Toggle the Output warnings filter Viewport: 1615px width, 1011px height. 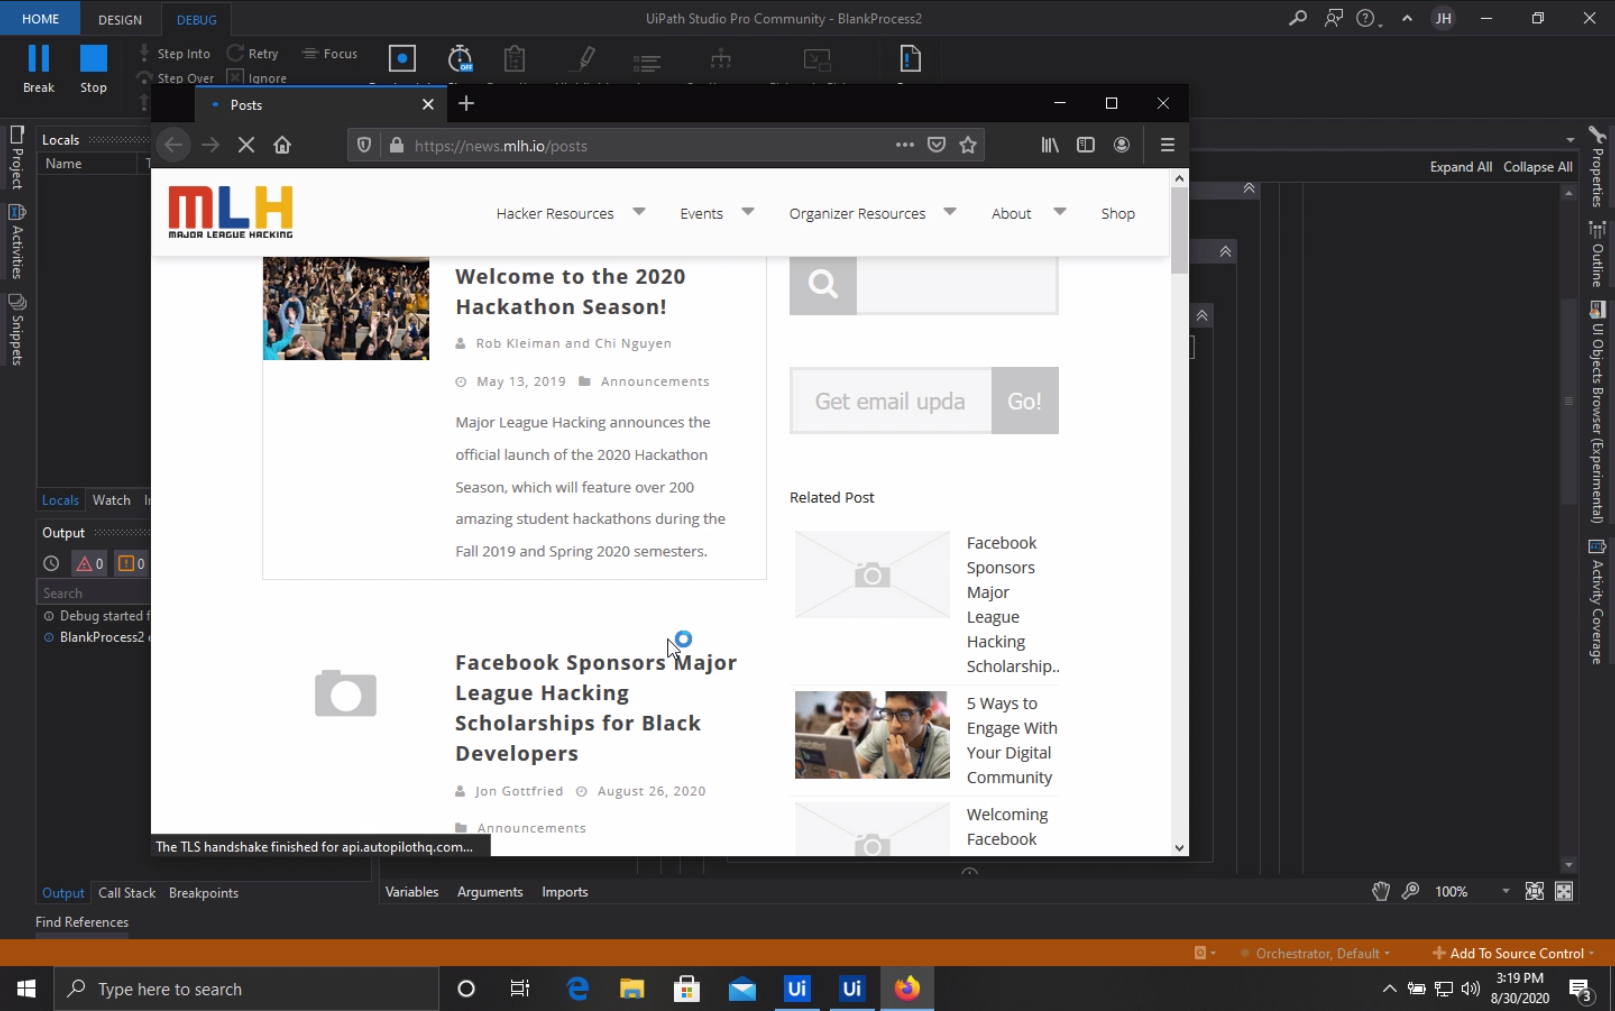[x=130, y=563]
